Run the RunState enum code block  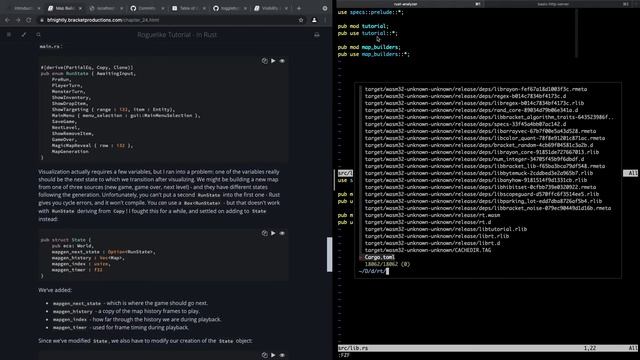coord(273,61)
